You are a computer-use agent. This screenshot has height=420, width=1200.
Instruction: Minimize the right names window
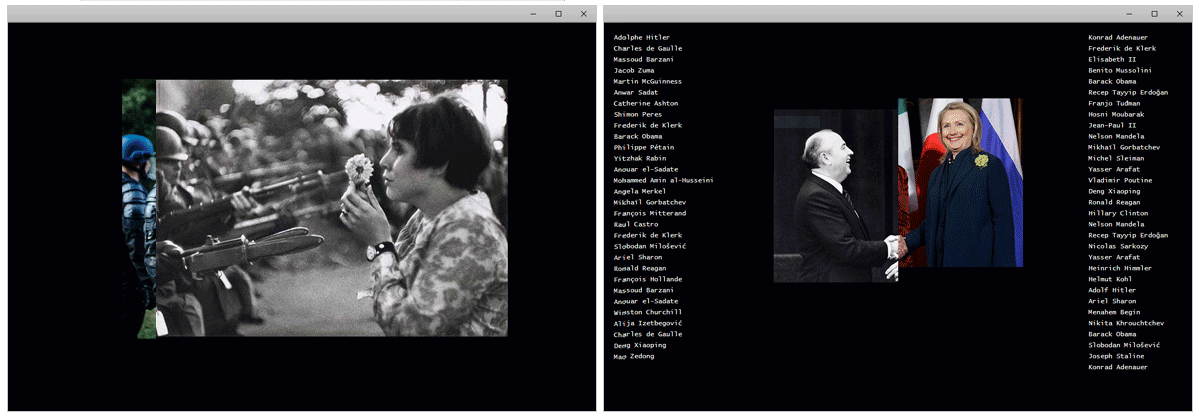pyautogui.click(x=1129, y=13)
